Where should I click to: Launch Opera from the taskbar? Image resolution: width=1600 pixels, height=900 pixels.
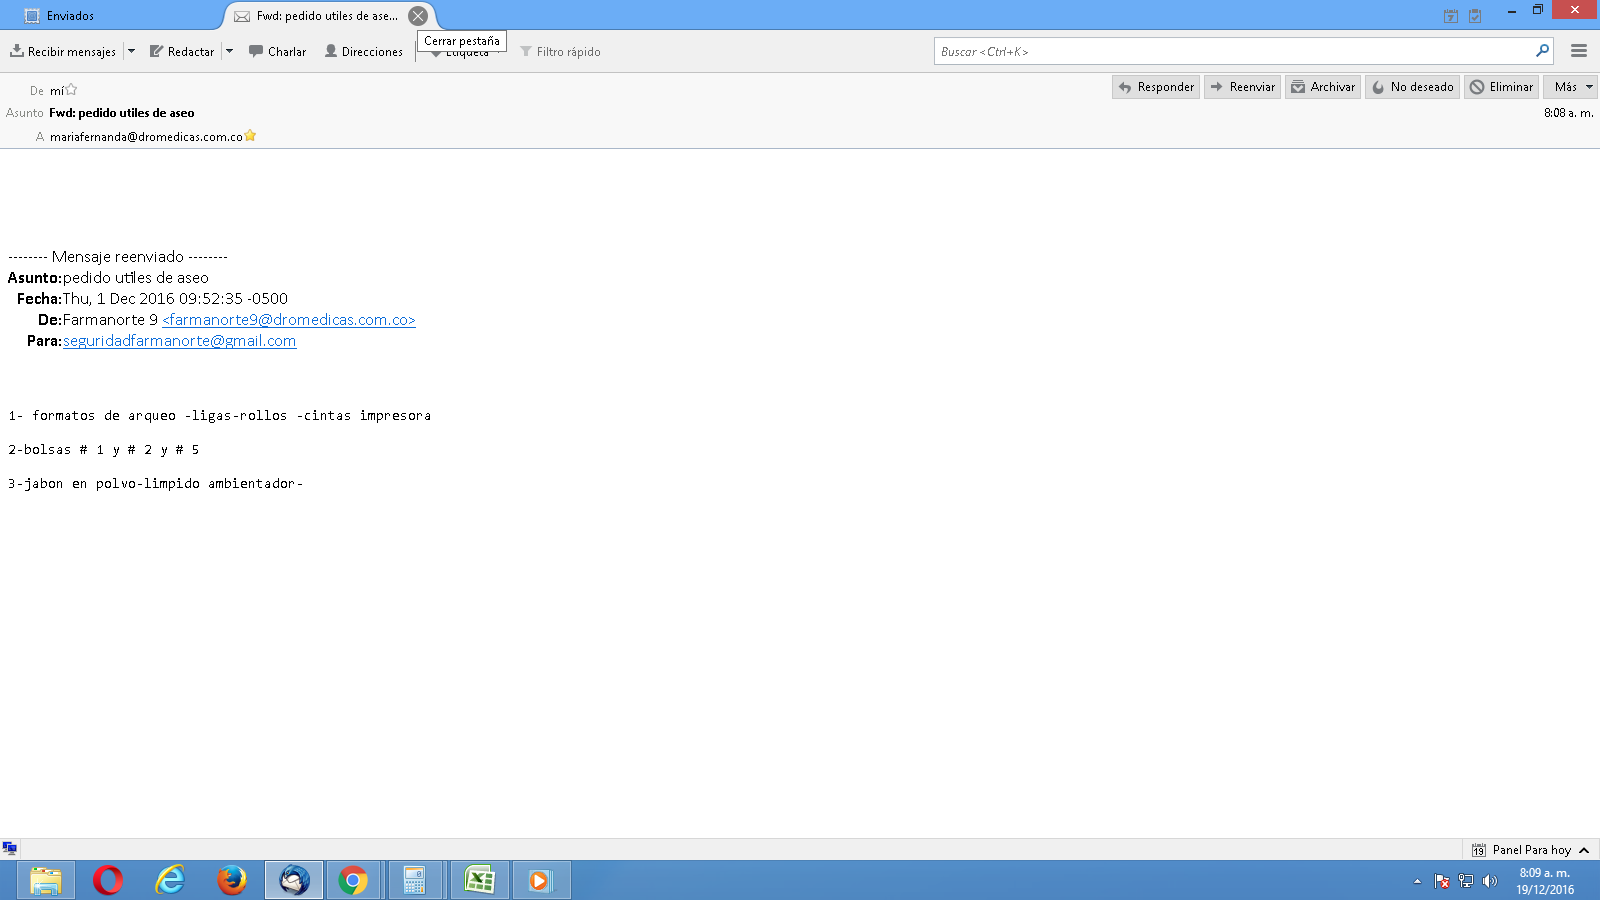click(x=108, y=880)
